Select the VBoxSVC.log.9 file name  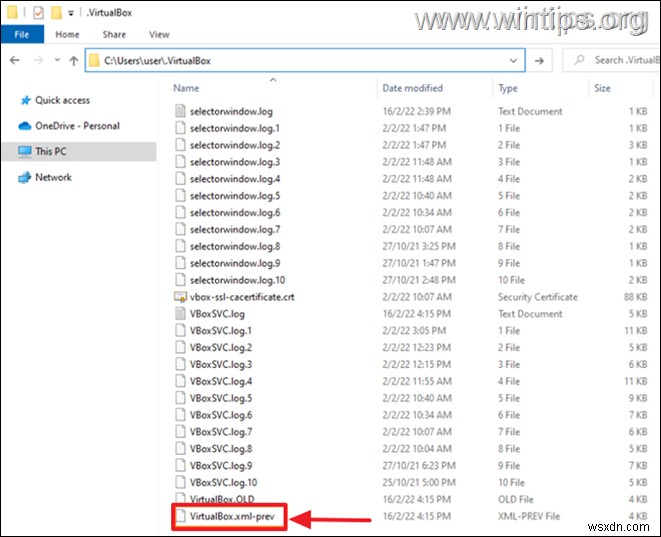(221, 466)
